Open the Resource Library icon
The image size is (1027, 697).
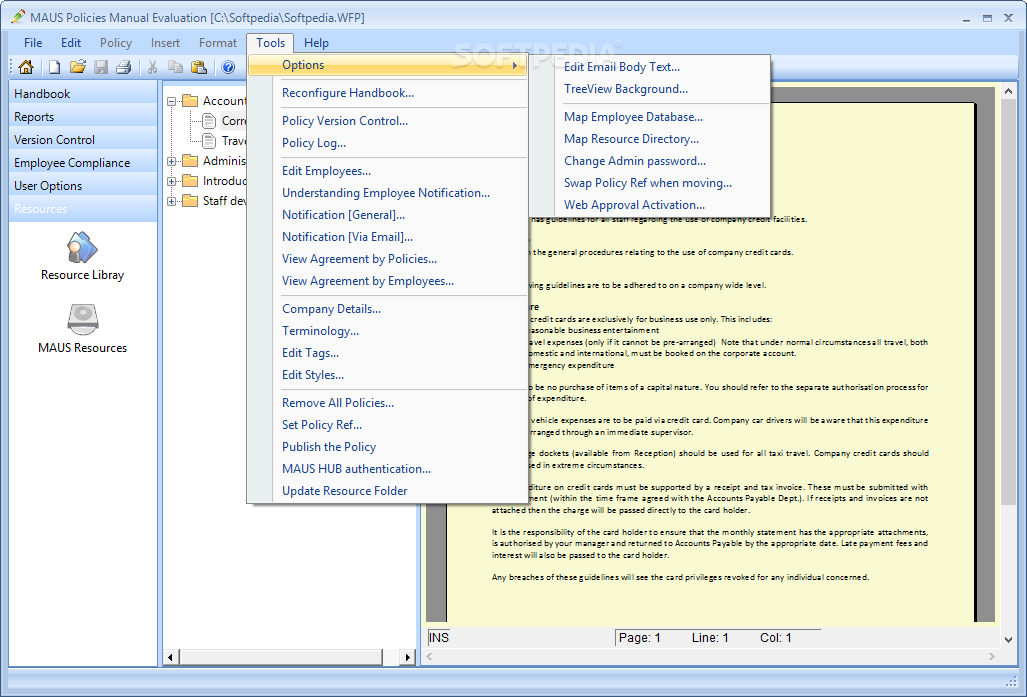[x=83, y=248]
